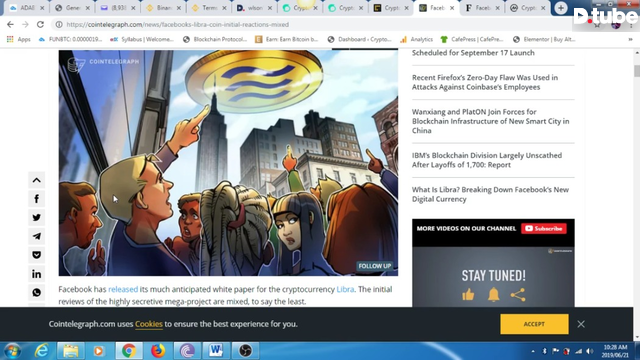Launch Internet Explorer from taskbar
The image size is (640, 360).
(42, 351)
